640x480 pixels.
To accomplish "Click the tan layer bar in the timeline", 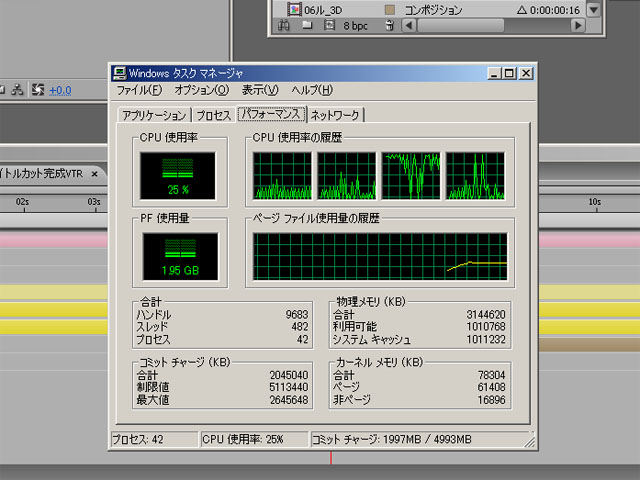I will [x=589, y=344].
